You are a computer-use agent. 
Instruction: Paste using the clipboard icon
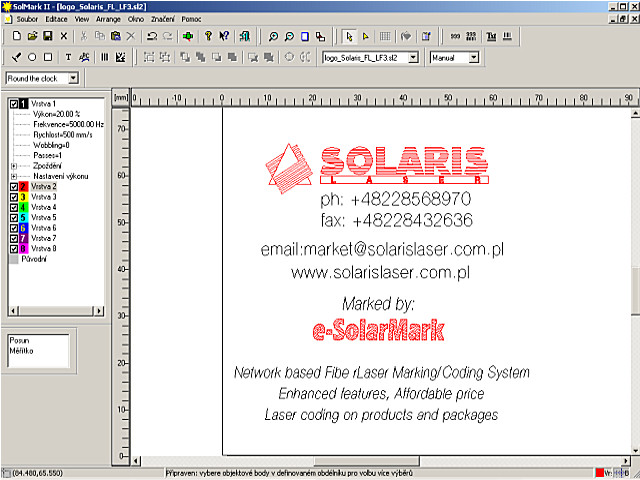coord(116,36)
